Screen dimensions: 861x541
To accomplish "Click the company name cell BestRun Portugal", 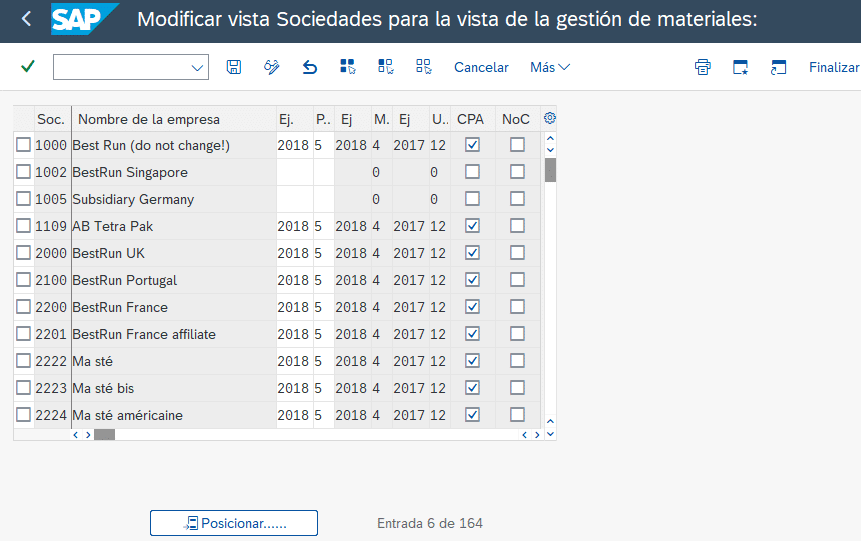I will (x=125, y=280).
